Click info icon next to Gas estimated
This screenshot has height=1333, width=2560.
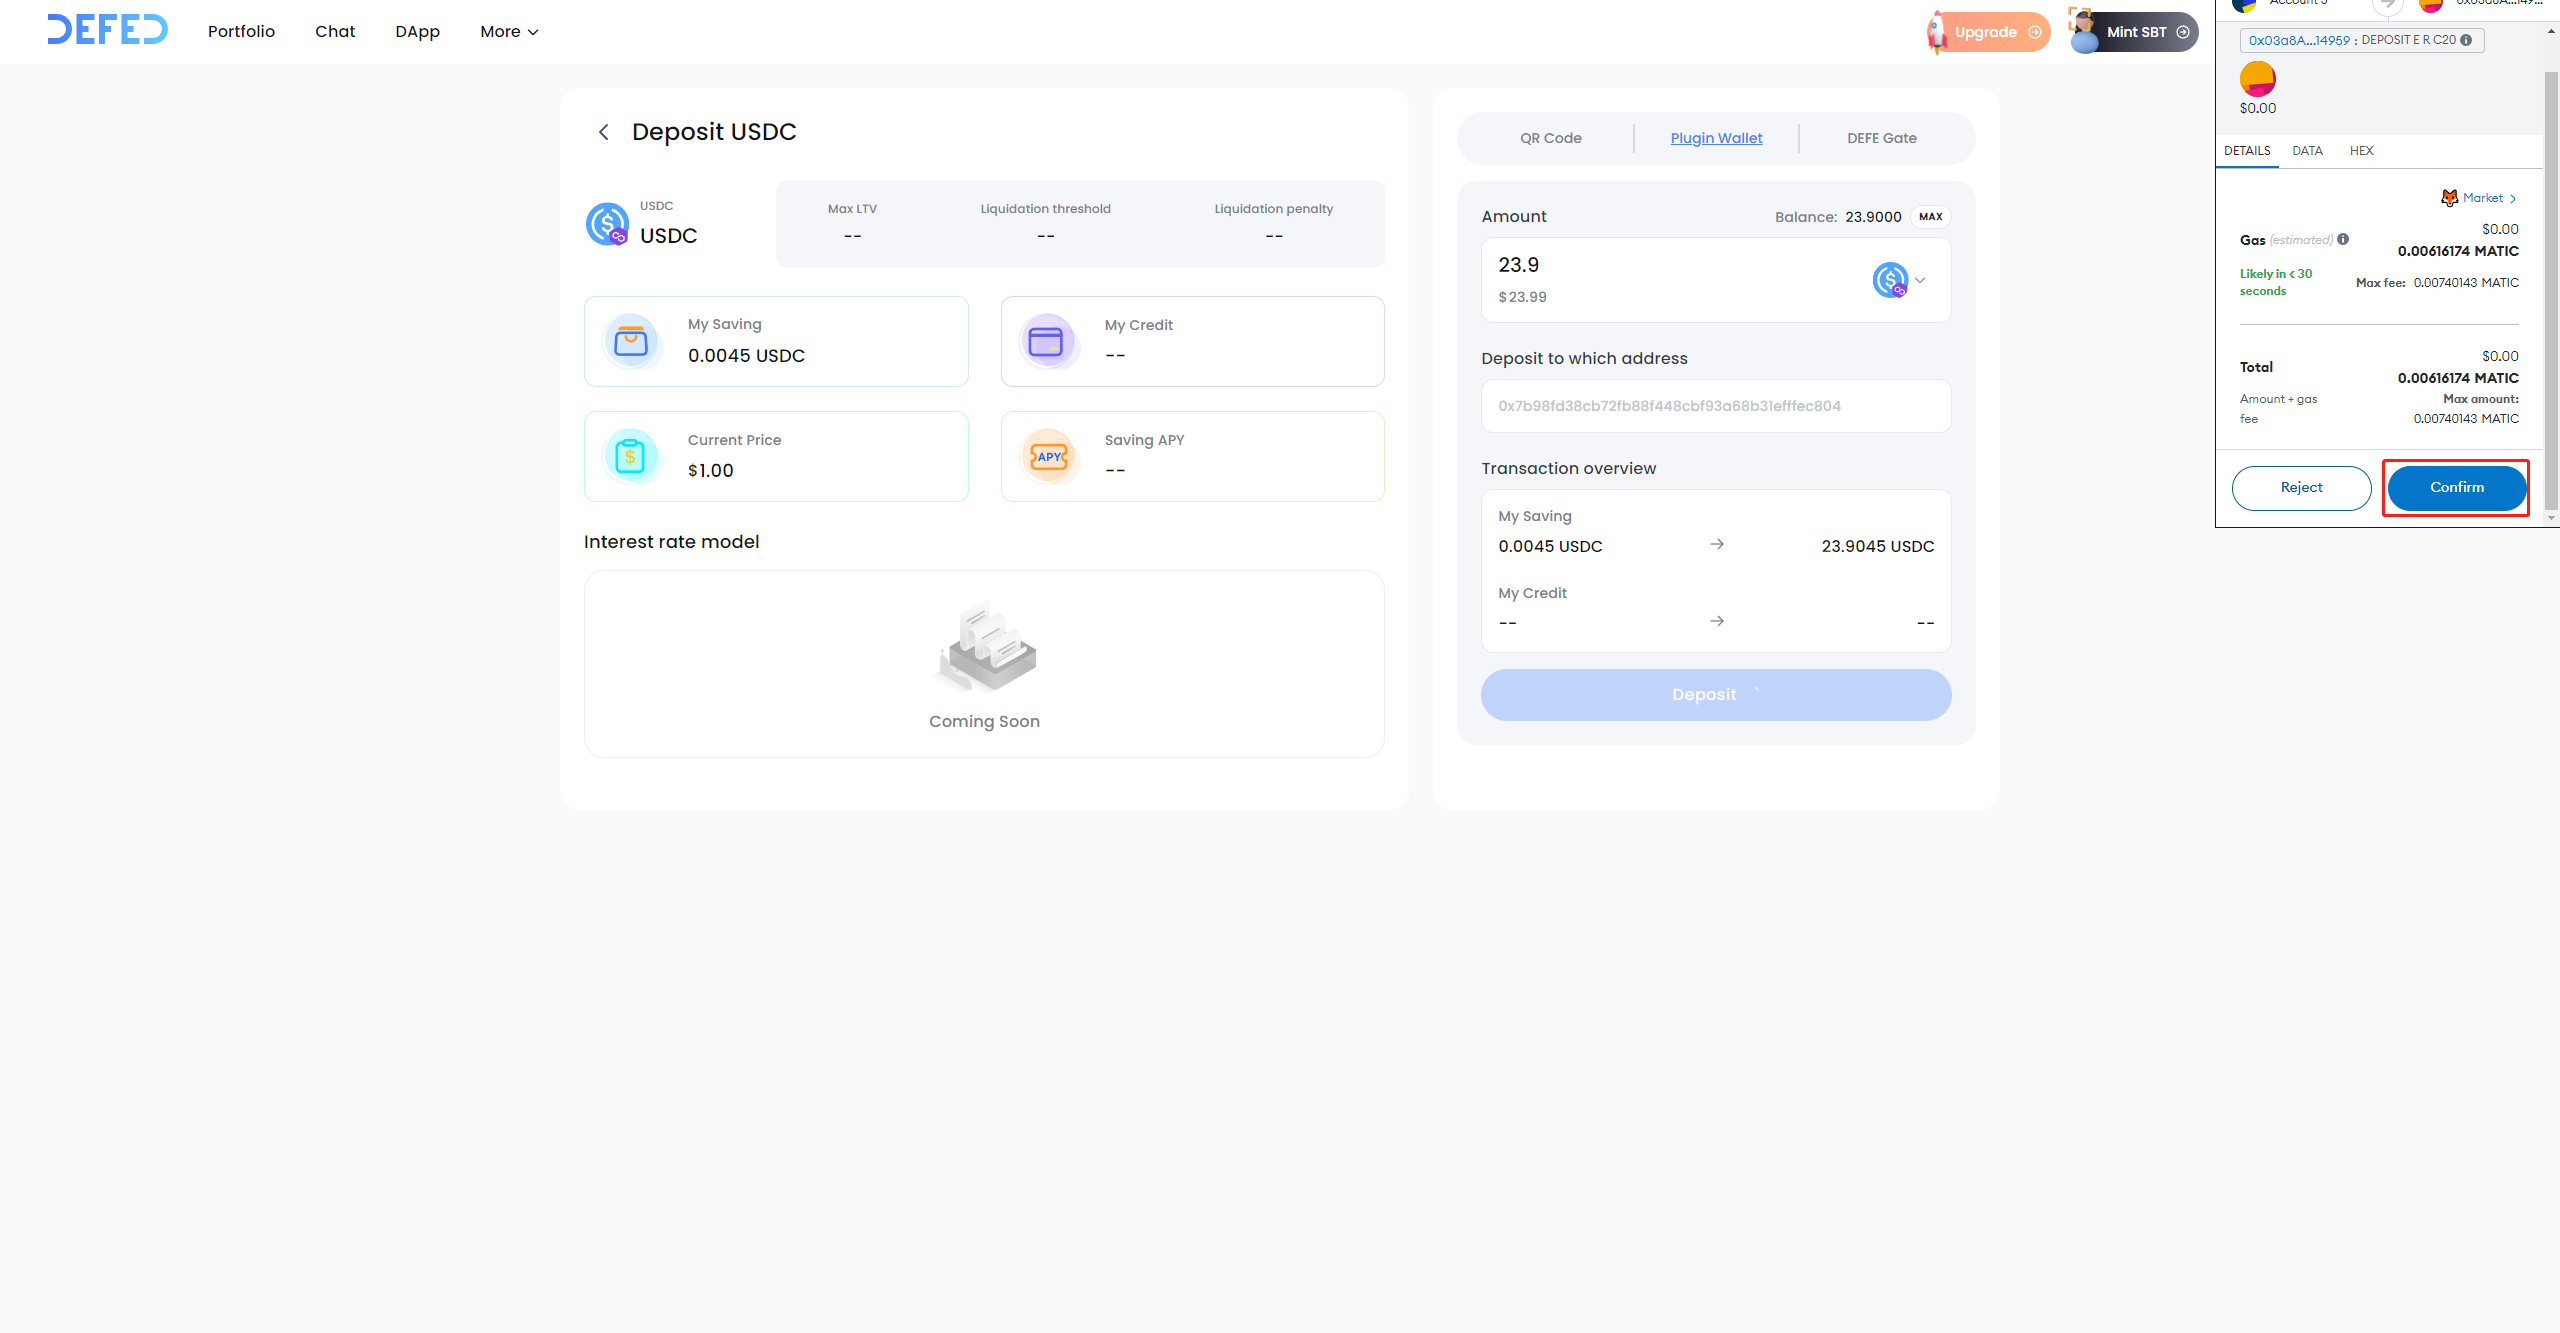click(x=2343, y=239)
